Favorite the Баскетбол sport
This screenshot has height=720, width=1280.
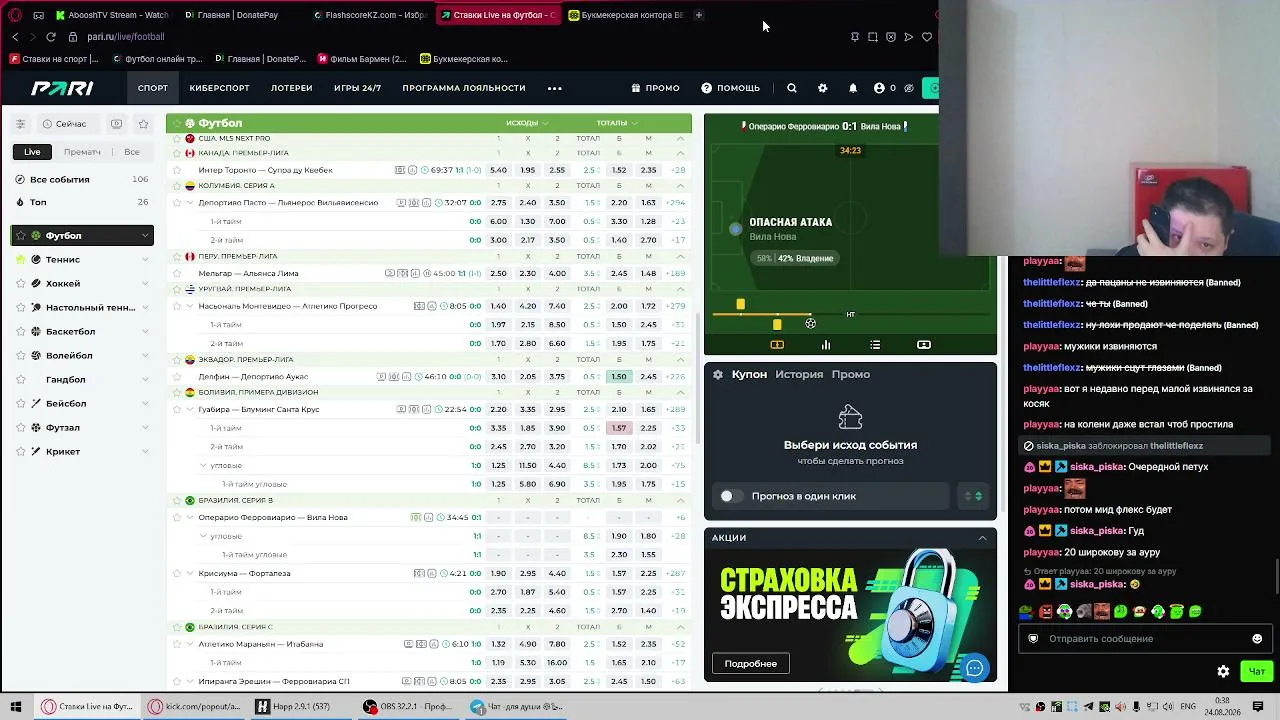pos(20,332)
